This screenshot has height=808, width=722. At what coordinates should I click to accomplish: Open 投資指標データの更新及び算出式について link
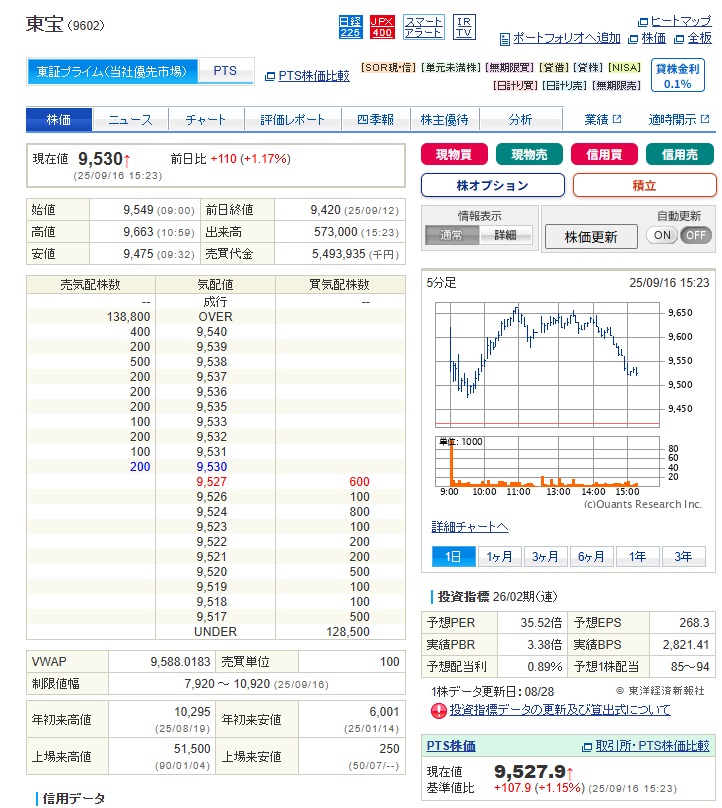(x=560, y=710)
